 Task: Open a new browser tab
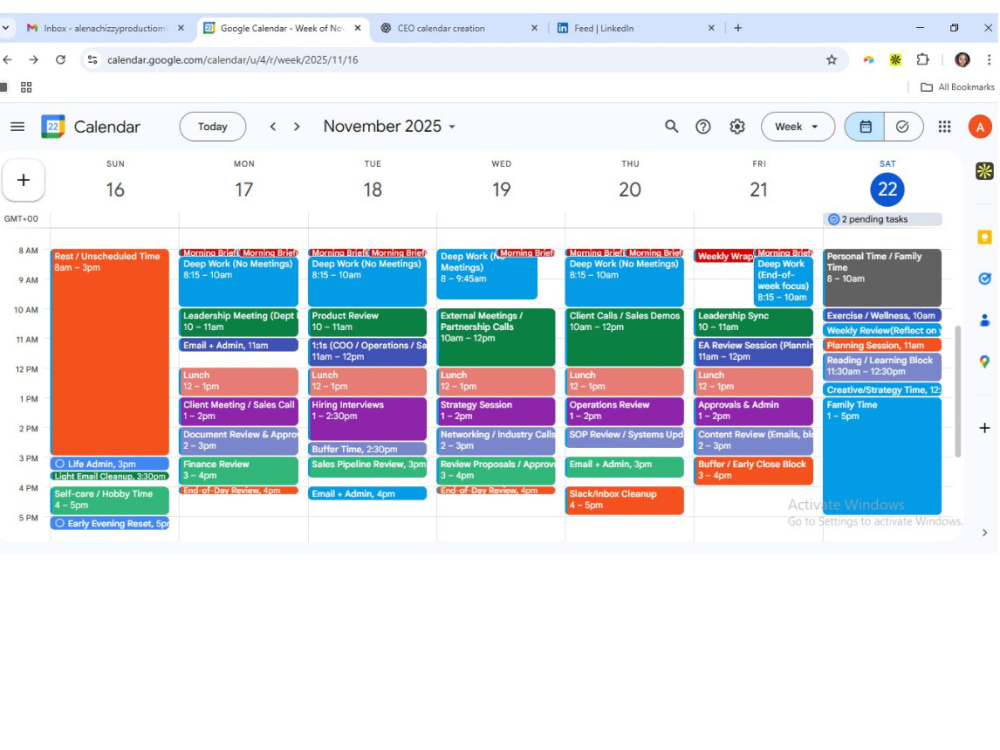click(737, 28)
